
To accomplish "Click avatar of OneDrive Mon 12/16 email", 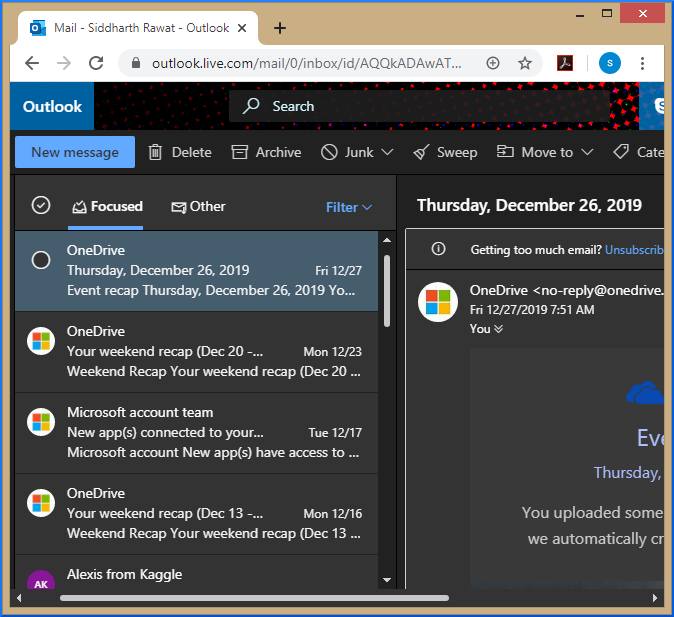I will coord(41,503).
